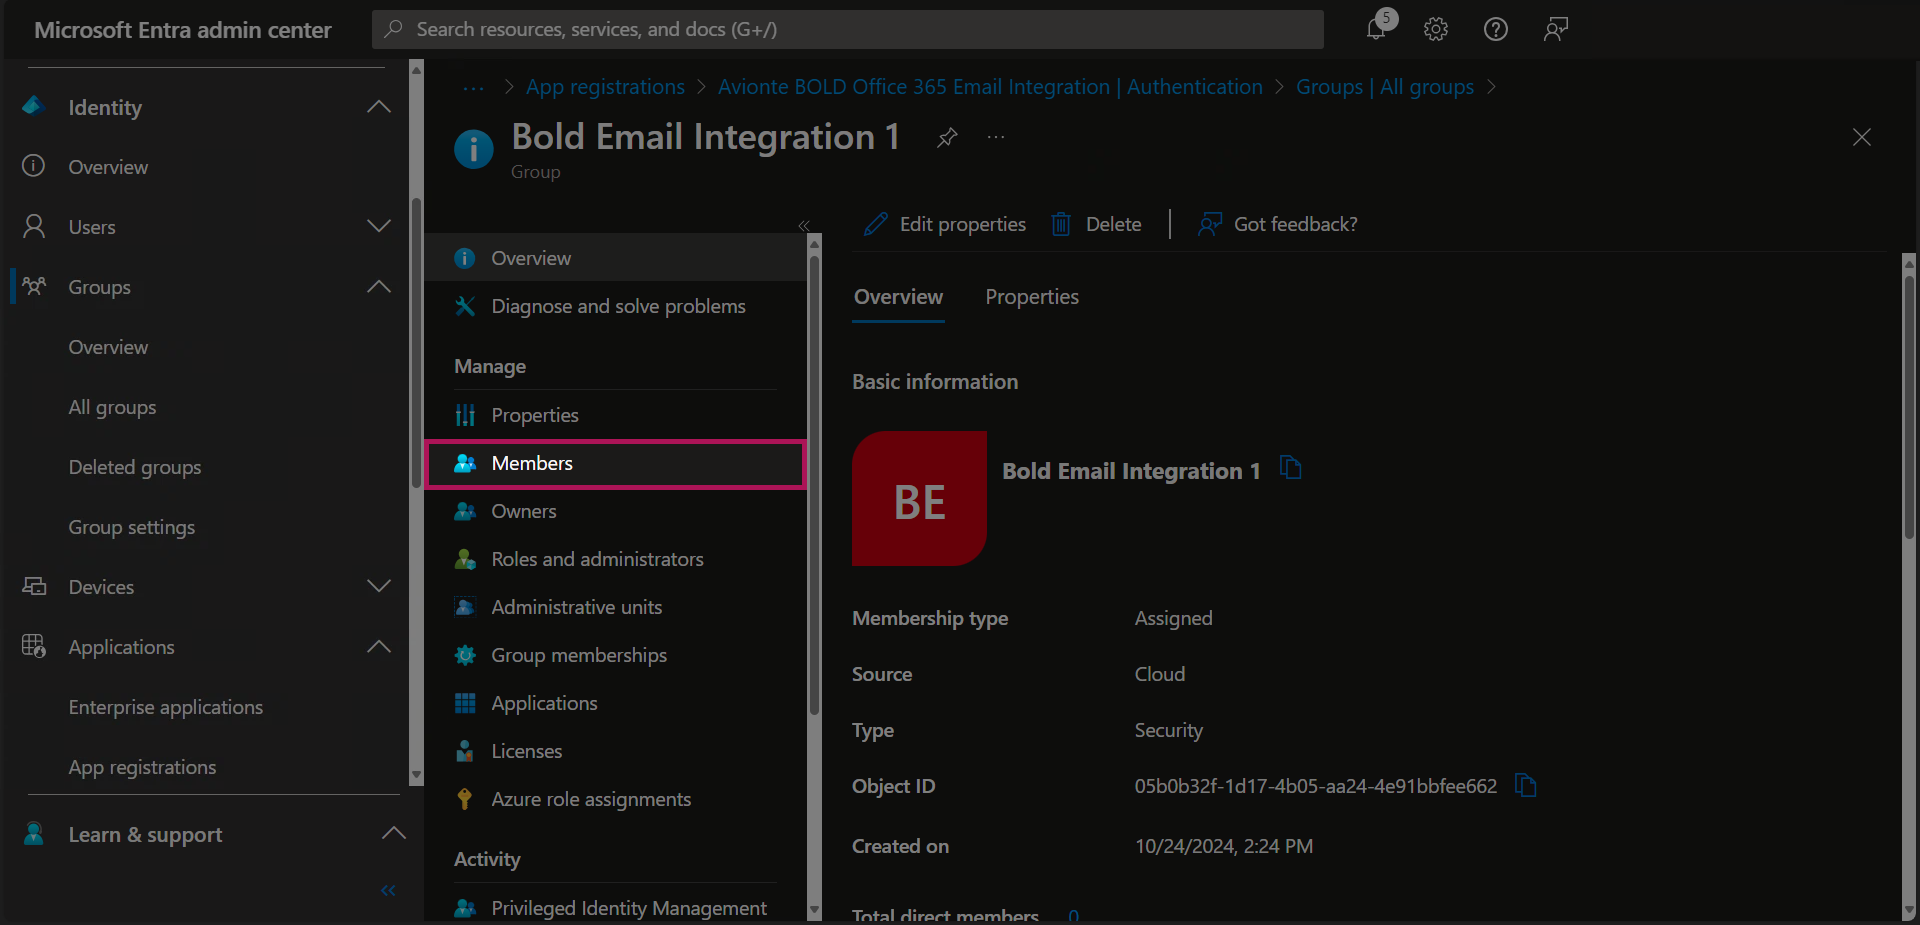1920x925 pixels.
Task: Open the settings gear icon
Action: click(1436, 29)
